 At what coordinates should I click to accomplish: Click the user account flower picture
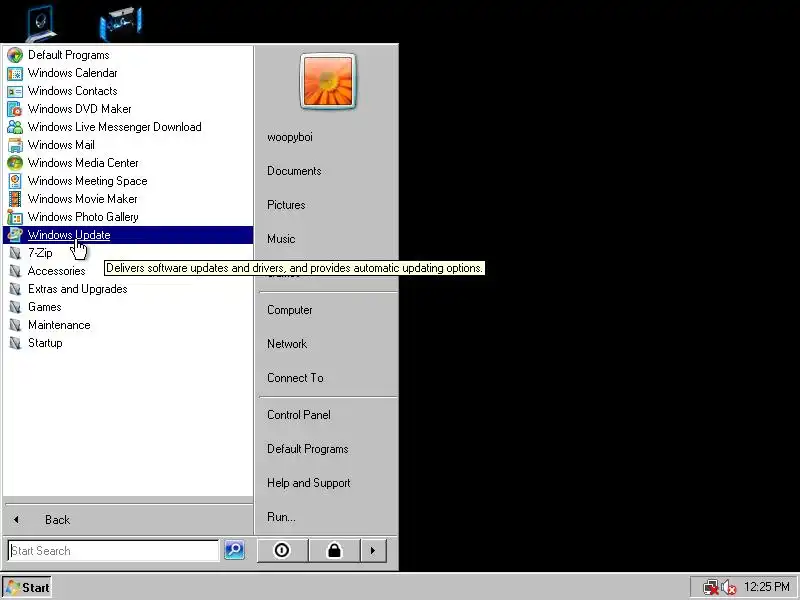pos(328,81)
